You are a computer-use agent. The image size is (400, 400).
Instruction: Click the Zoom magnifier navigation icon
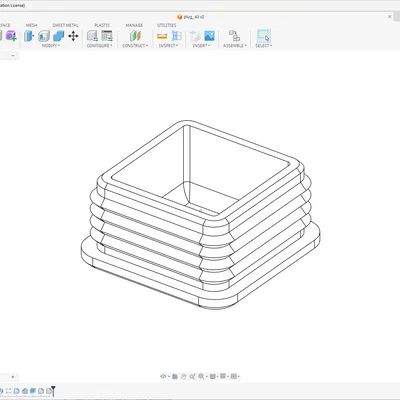tap(192, 376)
